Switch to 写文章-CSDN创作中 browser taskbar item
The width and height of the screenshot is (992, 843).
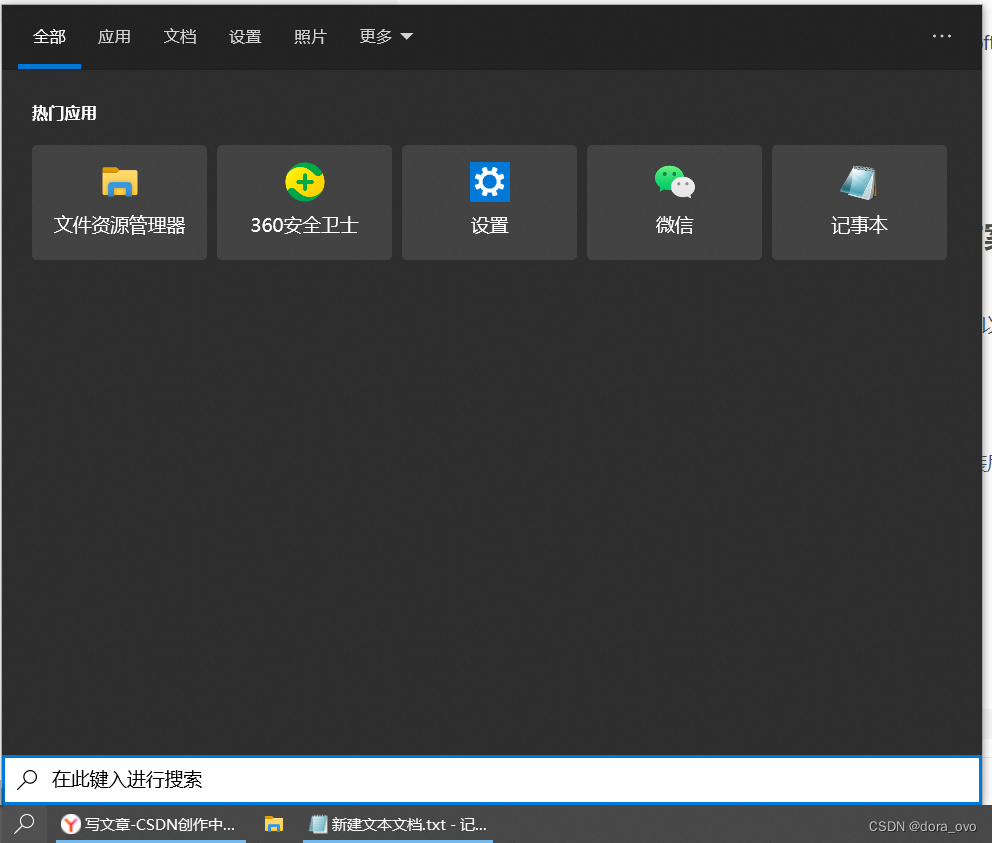click(151, 824)
